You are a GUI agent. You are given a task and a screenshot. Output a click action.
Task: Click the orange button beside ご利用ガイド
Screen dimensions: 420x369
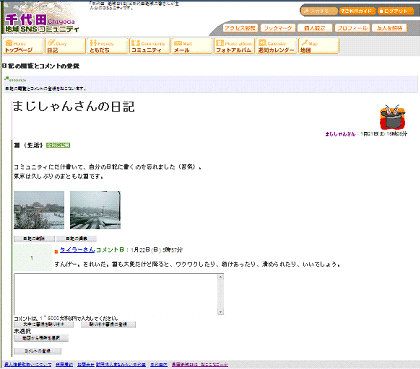[x=319, y=11]
